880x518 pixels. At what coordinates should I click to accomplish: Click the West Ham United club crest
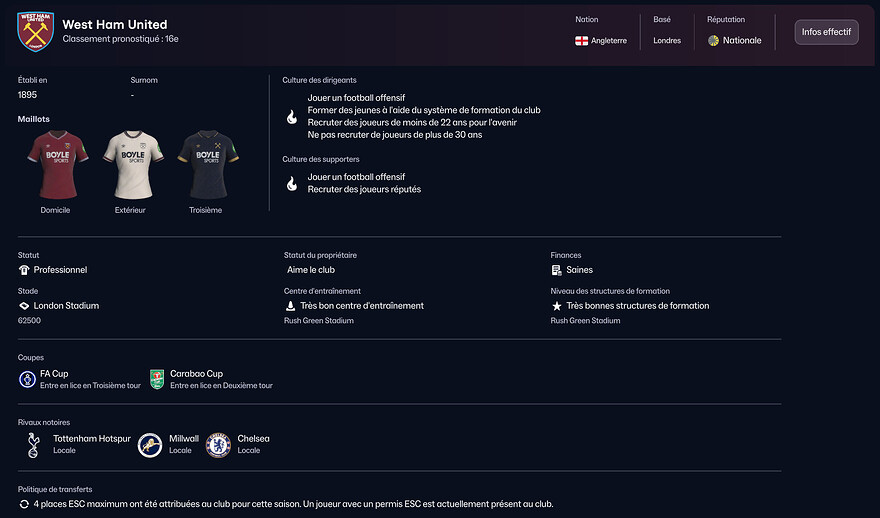36,32
